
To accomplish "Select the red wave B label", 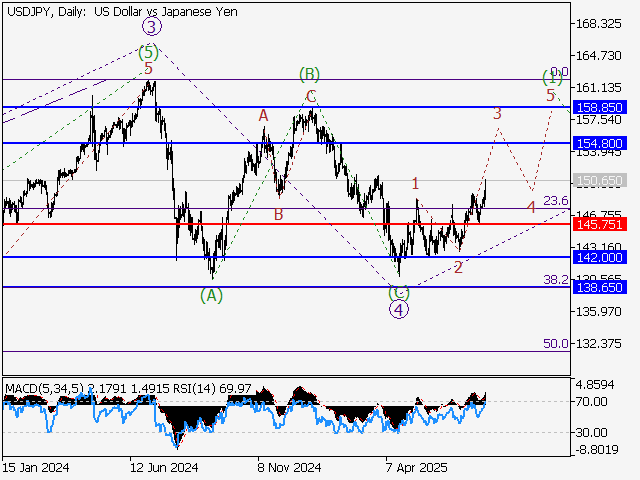I will pos(278,214).
